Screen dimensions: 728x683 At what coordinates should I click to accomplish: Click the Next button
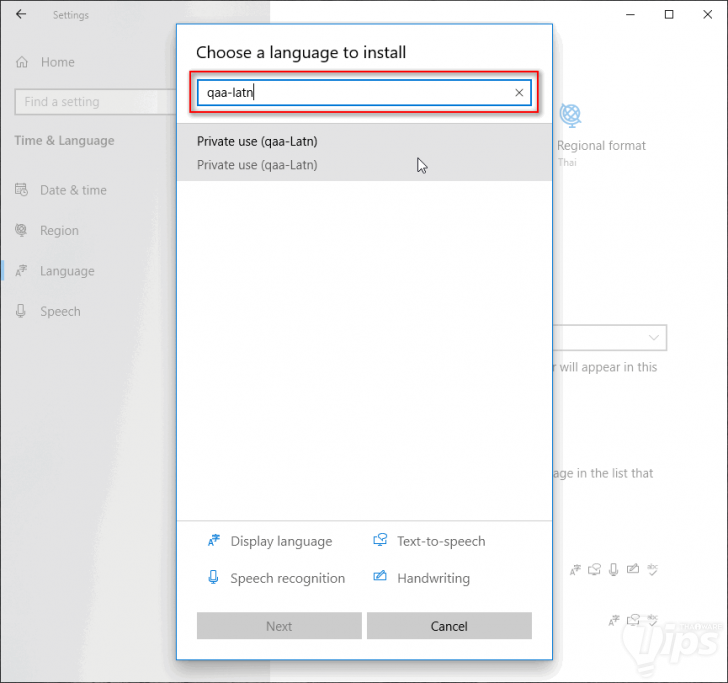pyautogui.click(x=279, y=626)
